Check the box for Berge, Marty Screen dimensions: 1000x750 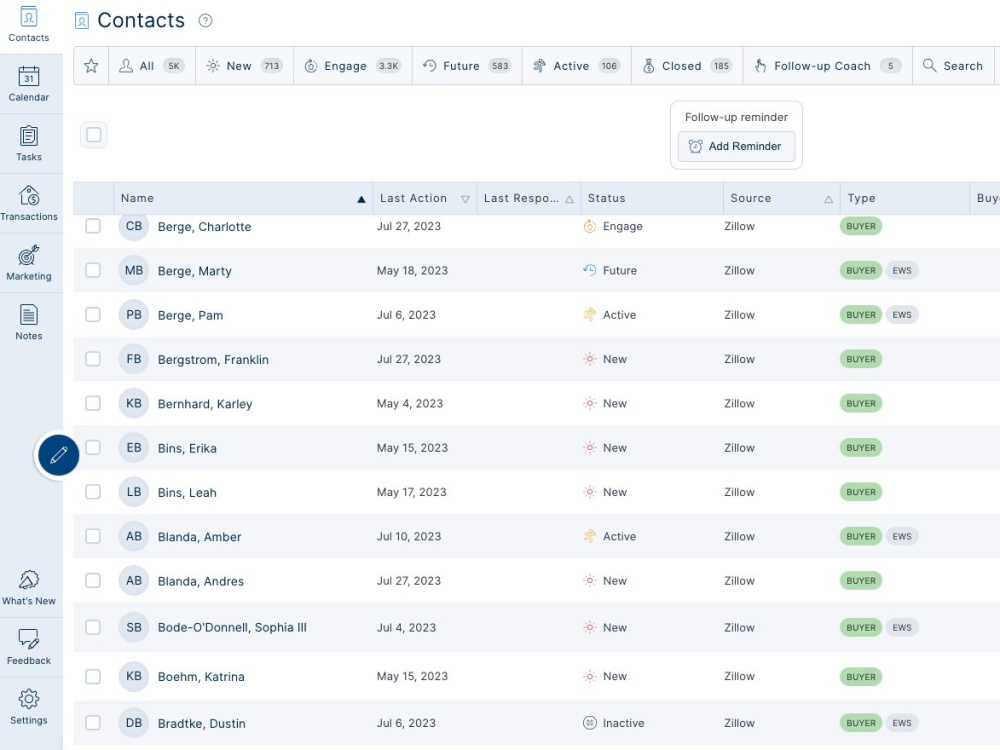point(93,270)
